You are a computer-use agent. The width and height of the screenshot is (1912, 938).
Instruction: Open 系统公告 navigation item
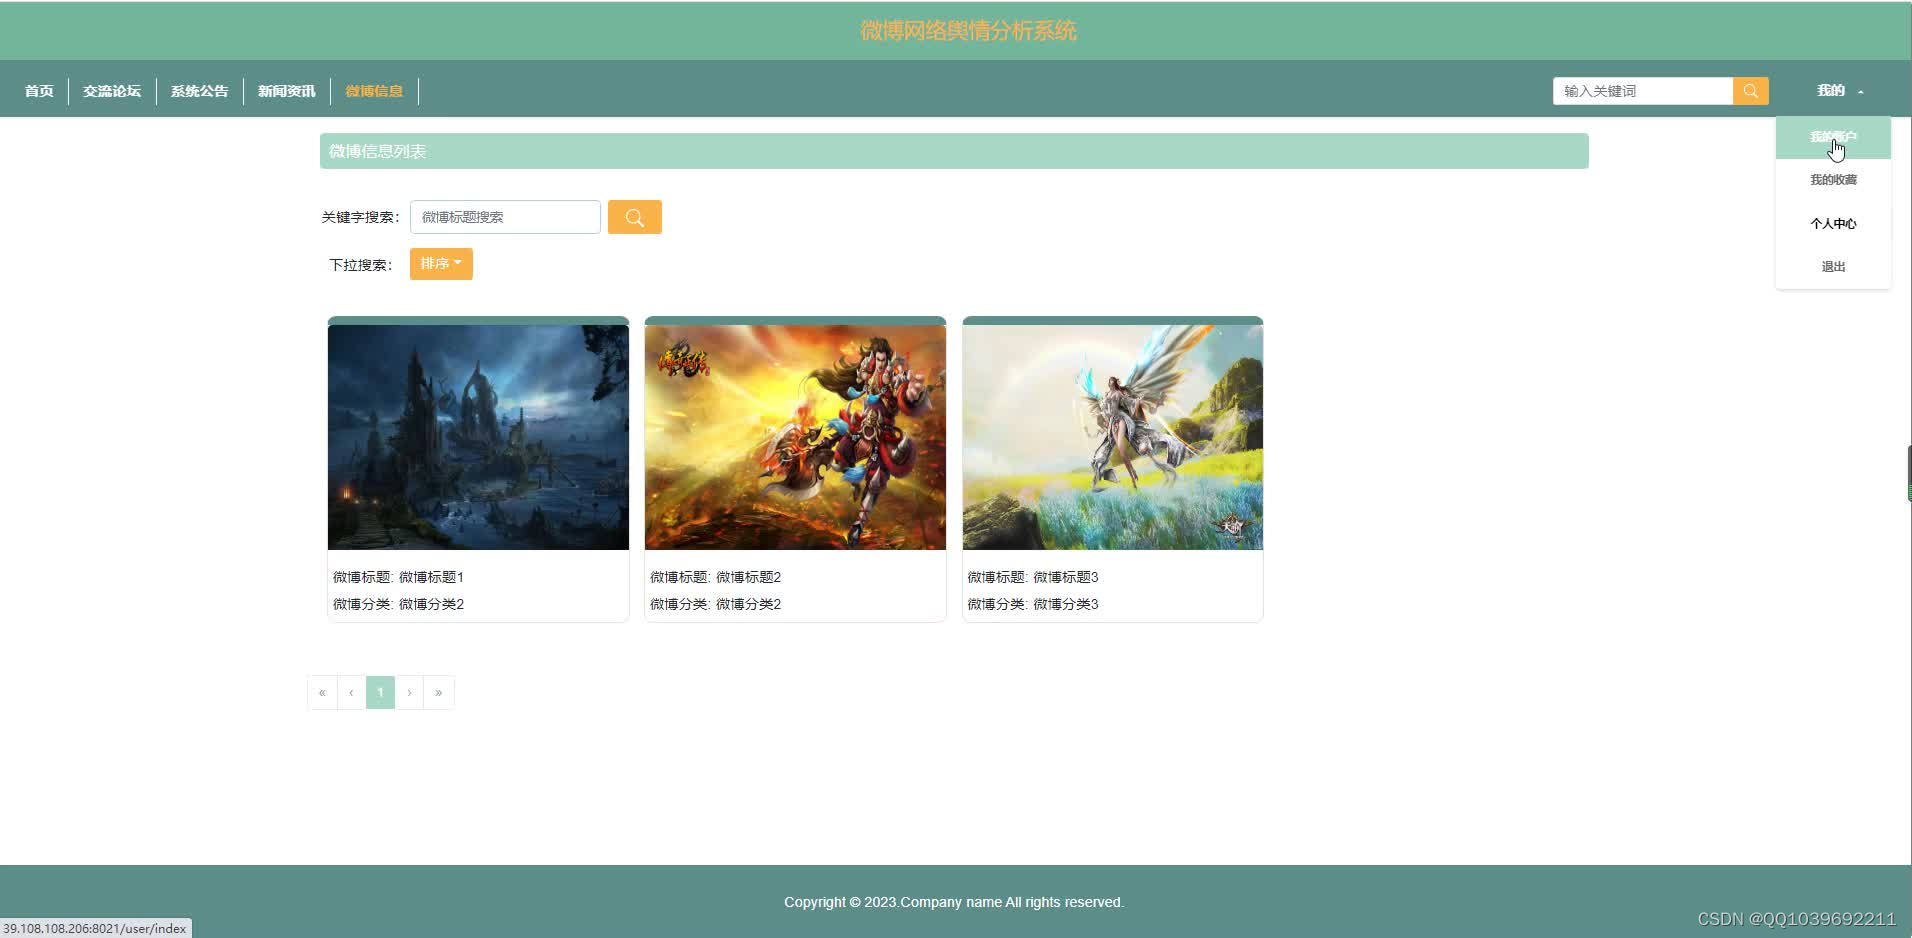point(199,91)
